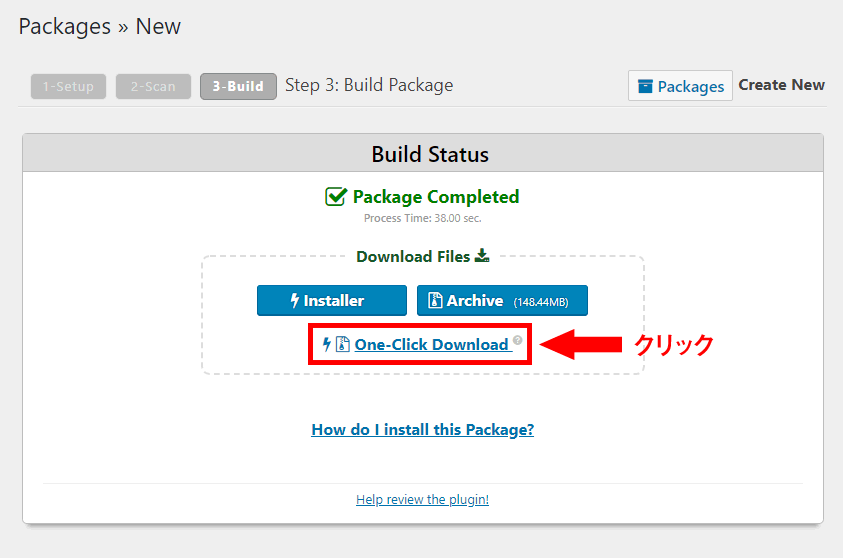Click the Create New label
Viewport: 843px width, 558px height.
(781, 85)
